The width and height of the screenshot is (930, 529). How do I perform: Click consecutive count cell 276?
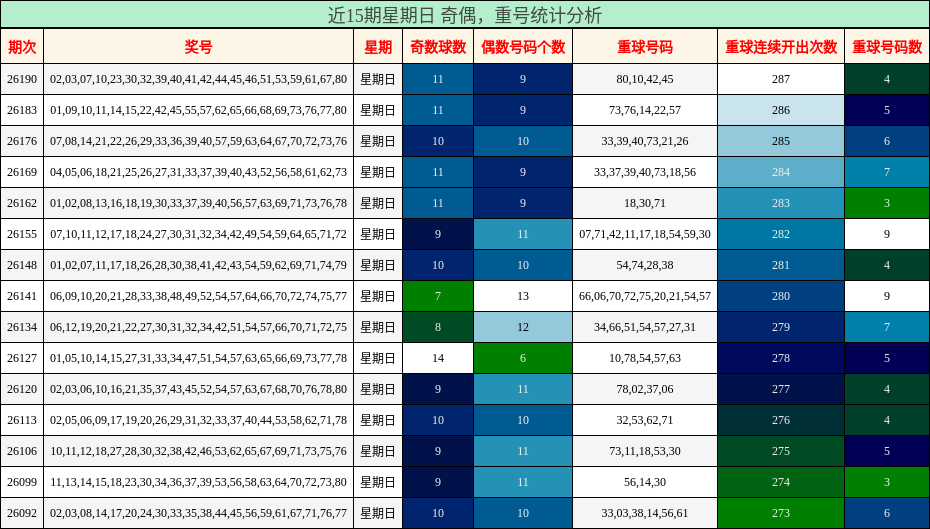point(781,420)
